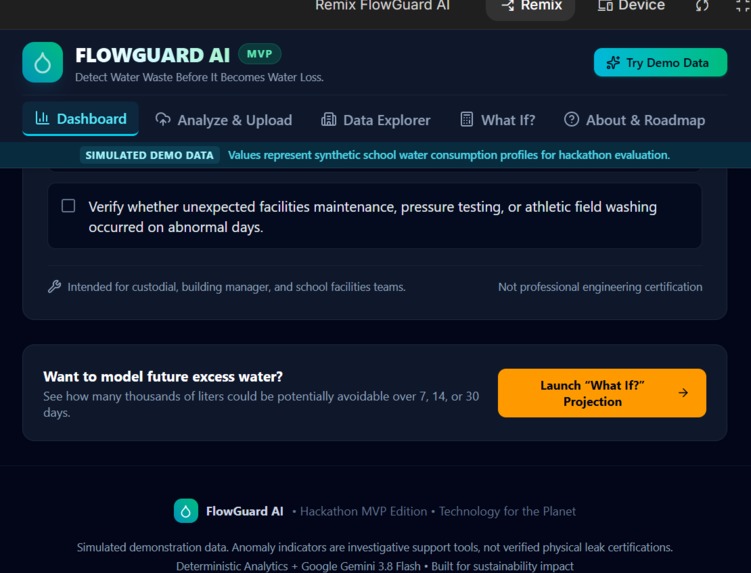Launch the "What If?" Projection
Viewport: 751px width, 573px height.
[x=602, y=393]
